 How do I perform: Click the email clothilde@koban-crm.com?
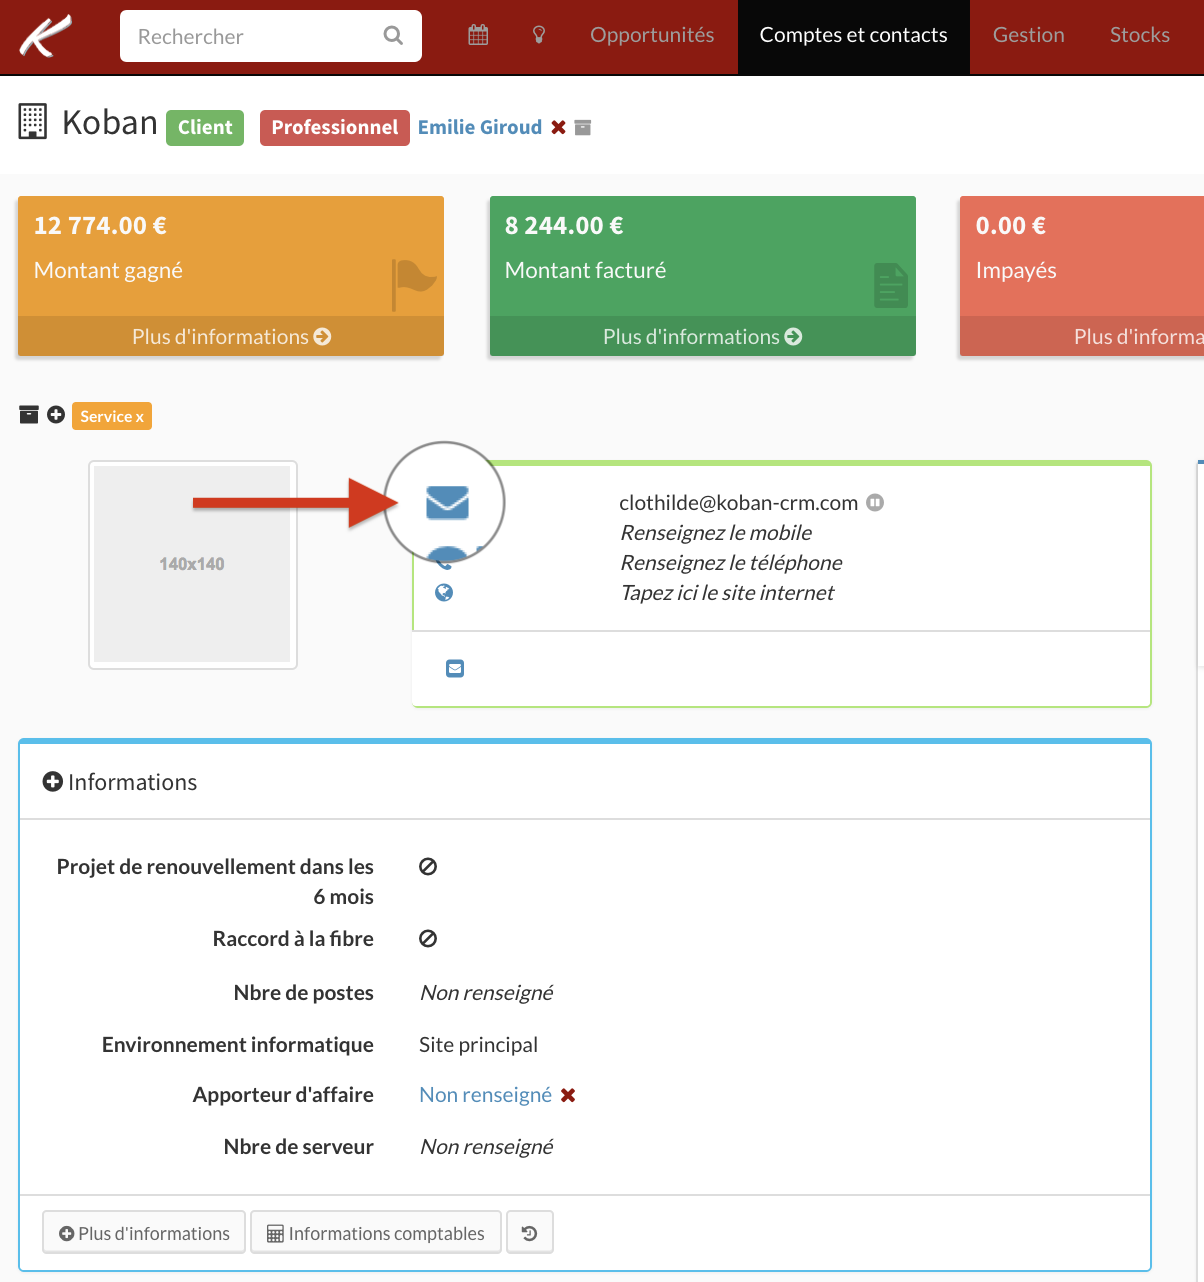(738, 502)
